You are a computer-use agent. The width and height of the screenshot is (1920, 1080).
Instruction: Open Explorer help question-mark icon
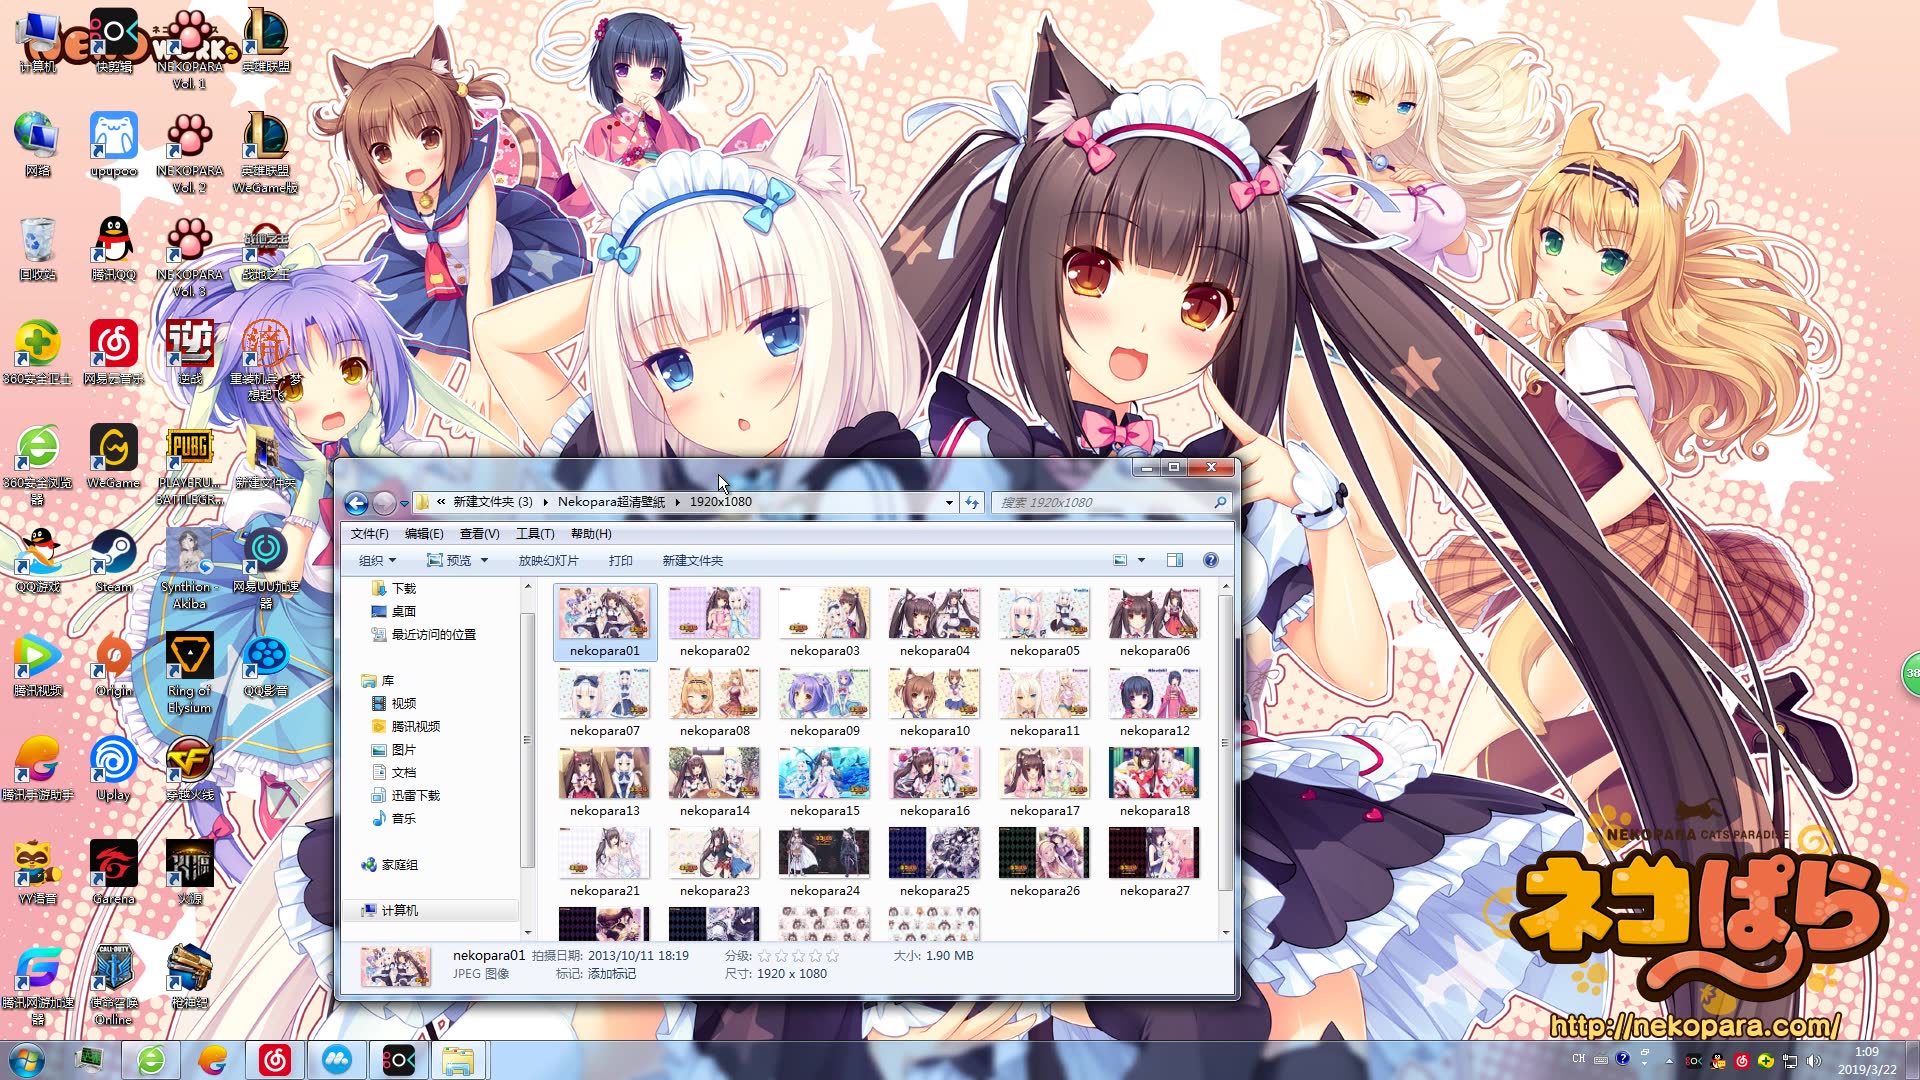click(x=1210, y=560)
